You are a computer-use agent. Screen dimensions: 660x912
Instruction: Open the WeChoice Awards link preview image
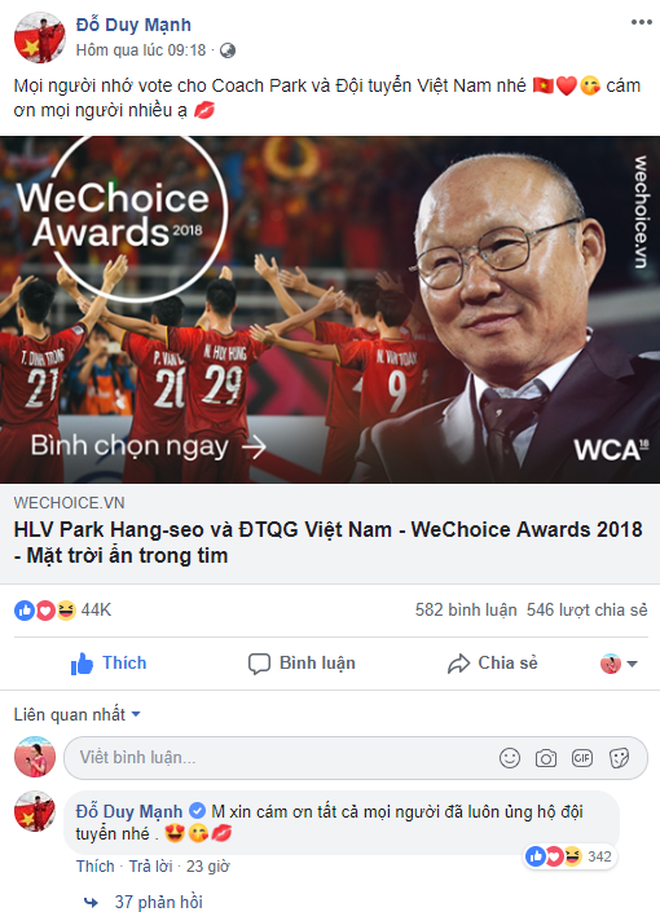coord(330,309)
